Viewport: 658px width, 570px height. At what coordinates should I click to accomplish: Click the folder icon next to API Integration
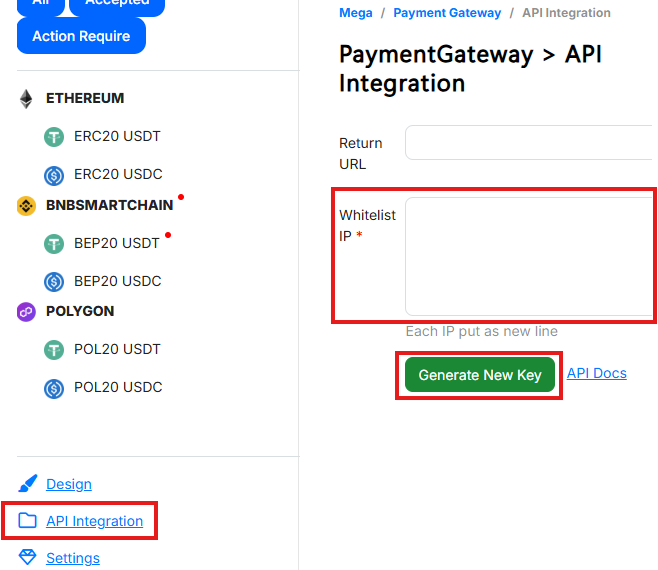(28, 520)
